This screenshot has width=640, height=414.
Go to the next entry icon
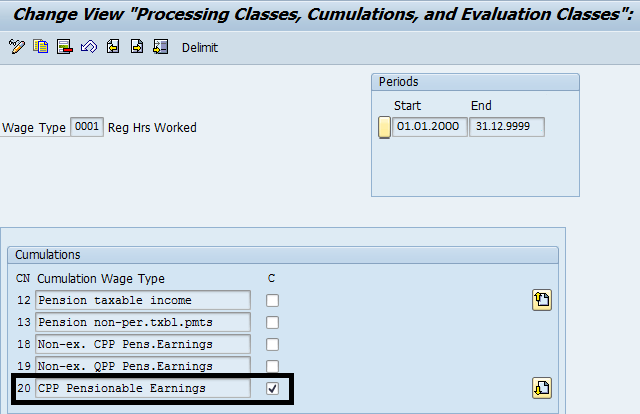137,47
